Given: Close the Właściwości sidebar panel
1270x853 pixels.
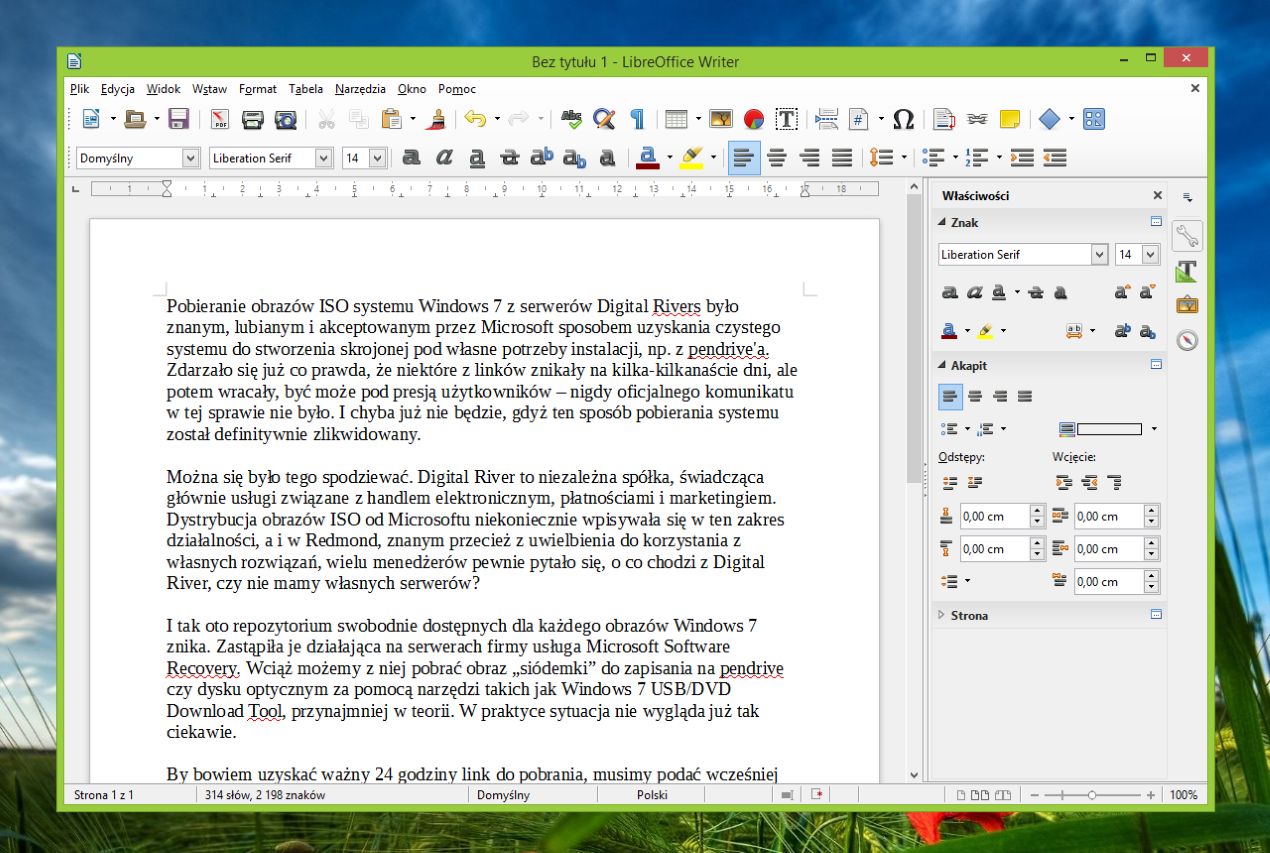Looking at the screenshot, I should pyautogui.click(x=1158, y=196).
